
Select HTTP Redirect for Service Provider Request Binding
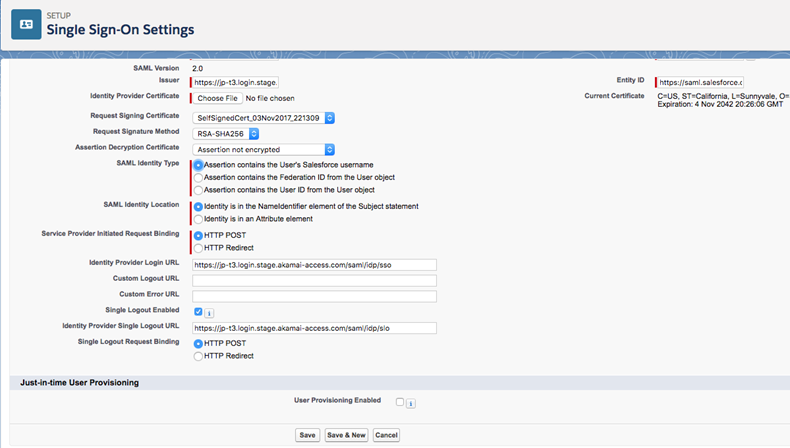[x=198, y=248]
